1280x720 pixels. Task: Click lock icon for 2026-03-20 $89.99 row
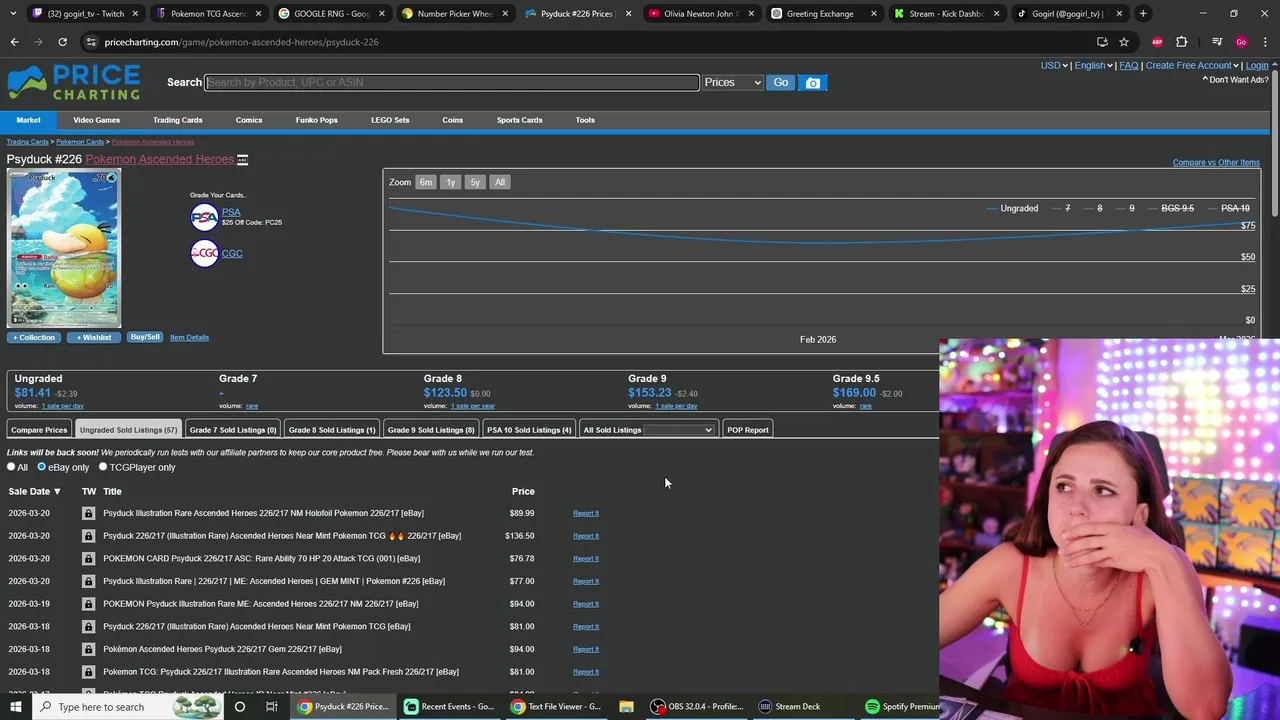point(88,513)
